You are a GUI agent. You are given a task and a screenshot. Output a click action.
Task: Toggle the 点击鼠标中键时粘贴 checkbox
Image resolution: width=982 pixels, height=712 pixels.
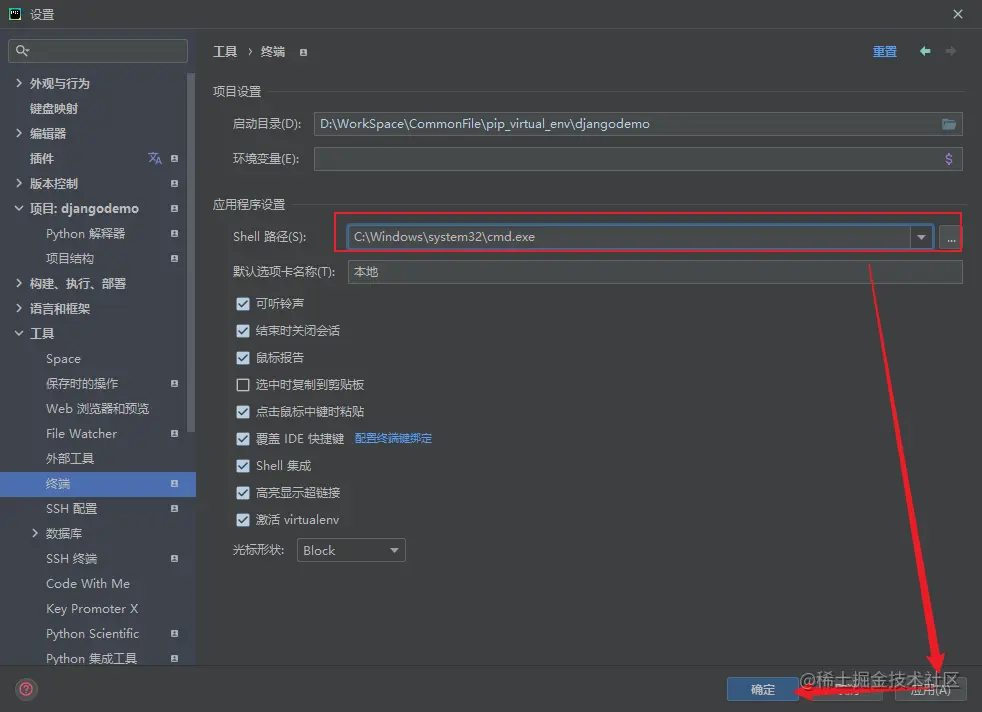point(243,411)
